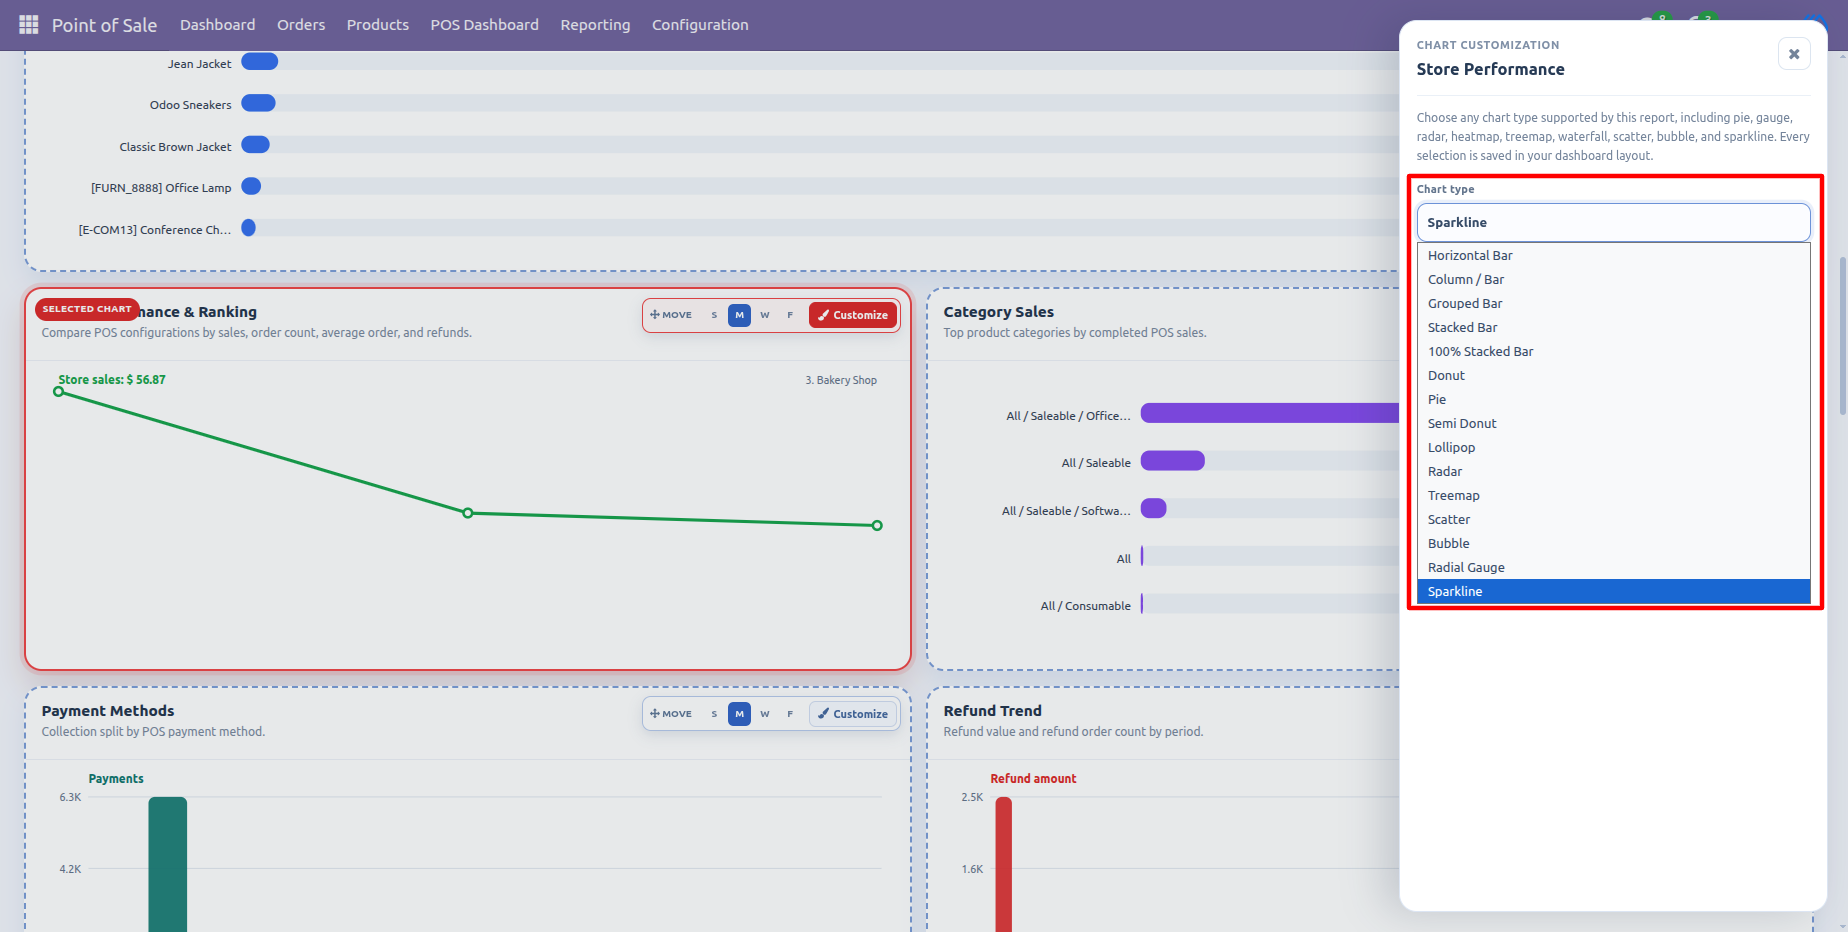Screen dimensions: 1848x932
Task: Select Treemap in the chart type list
Action: (x=1613, y=495)
